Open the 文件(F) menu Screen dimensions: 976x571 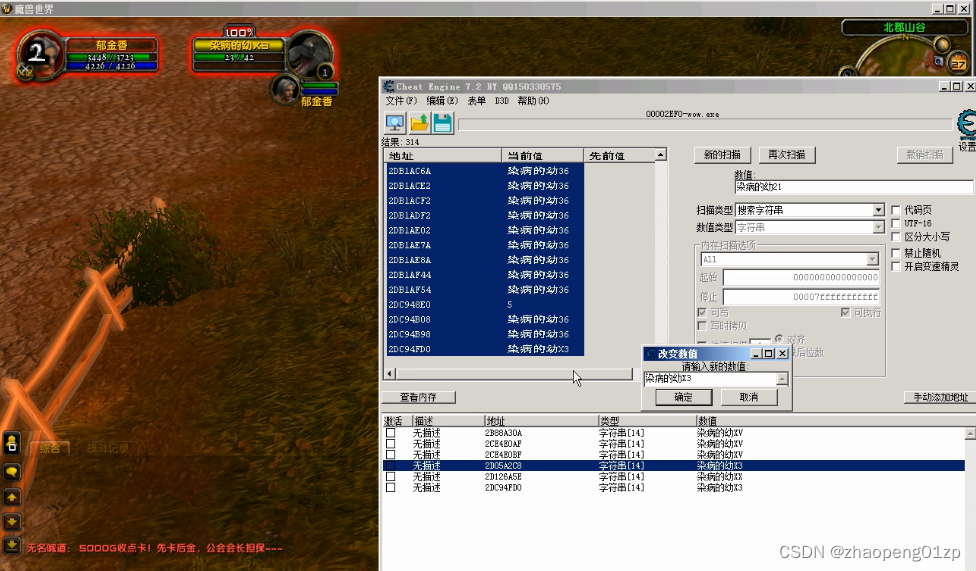click(x=401, y=101)
